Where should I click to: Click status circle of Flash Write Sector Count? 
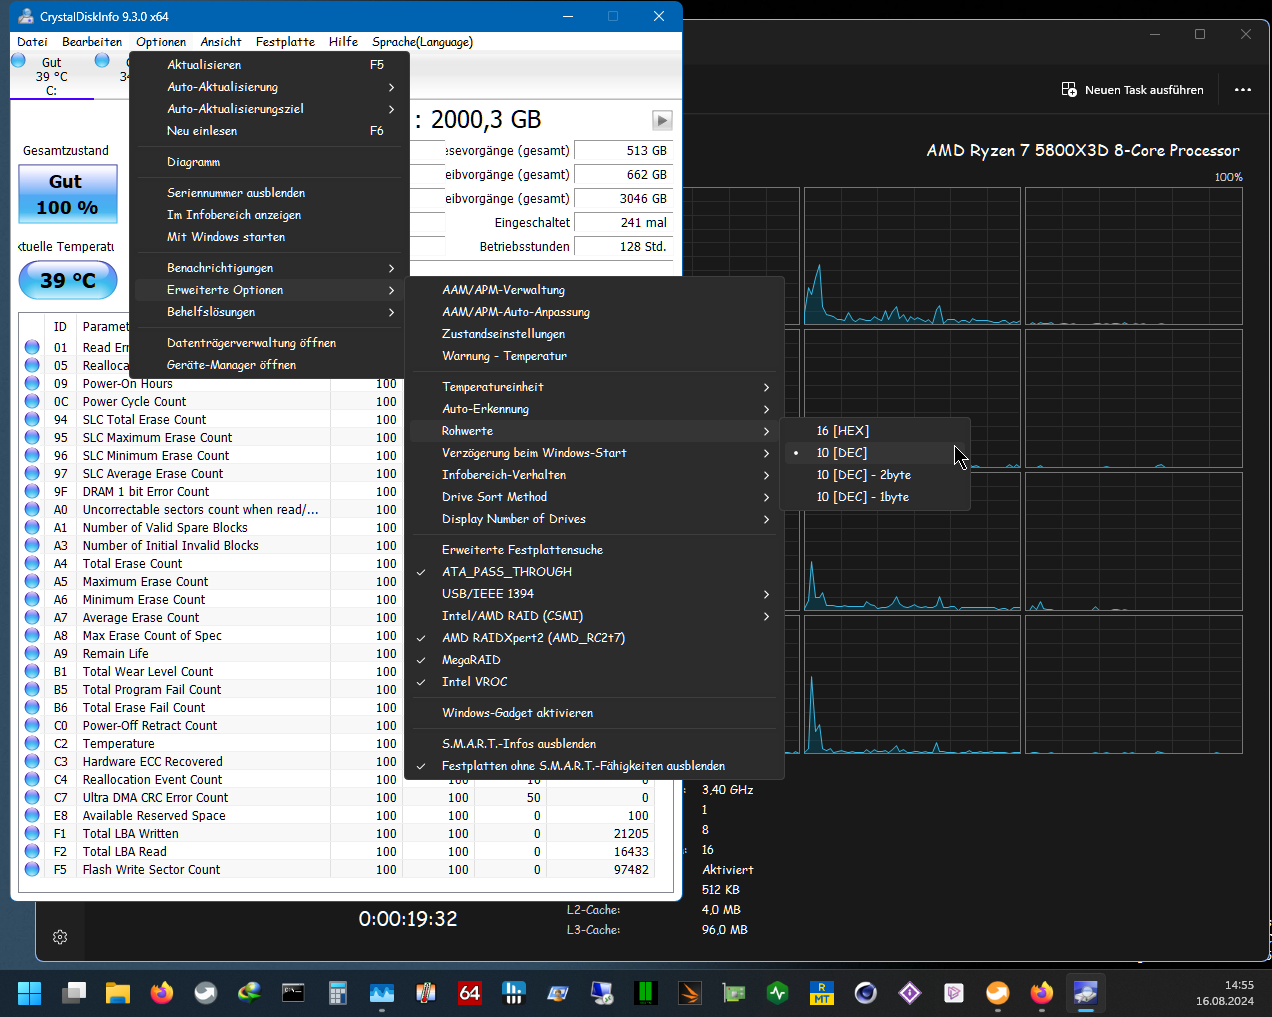coord(32,869)
